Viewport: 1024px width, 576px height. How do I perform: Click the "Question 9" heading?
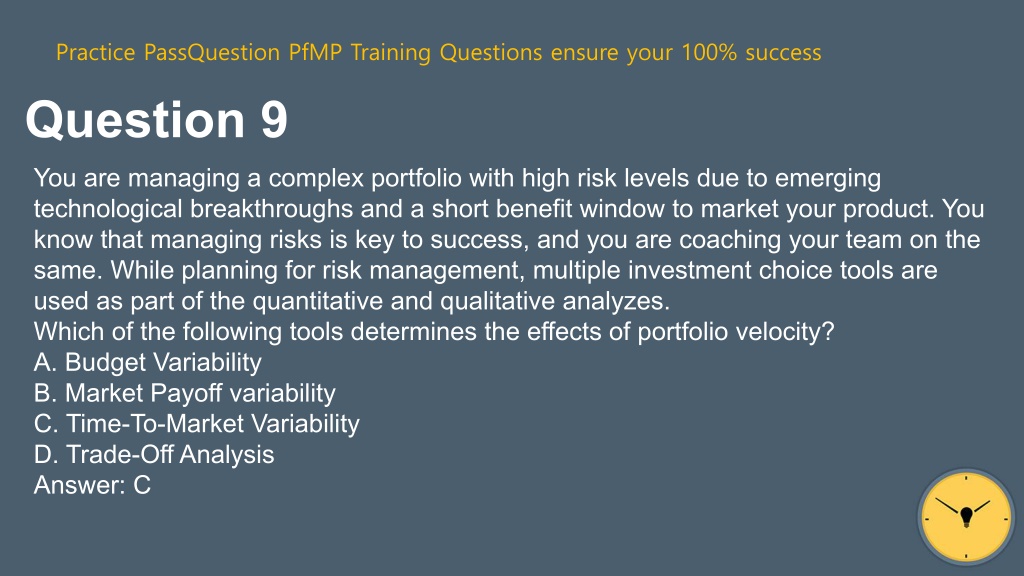click(156, 120)
